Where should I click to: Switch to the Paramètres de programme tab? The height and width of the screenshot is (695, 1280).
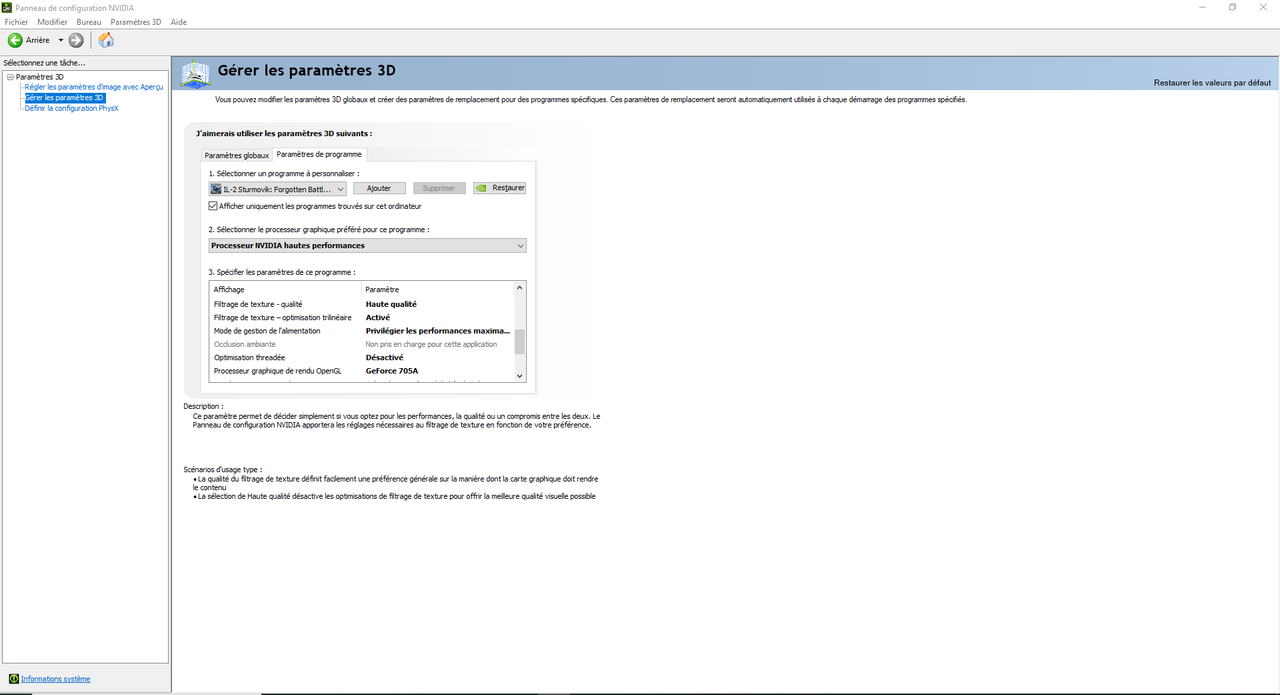[319, 154]
